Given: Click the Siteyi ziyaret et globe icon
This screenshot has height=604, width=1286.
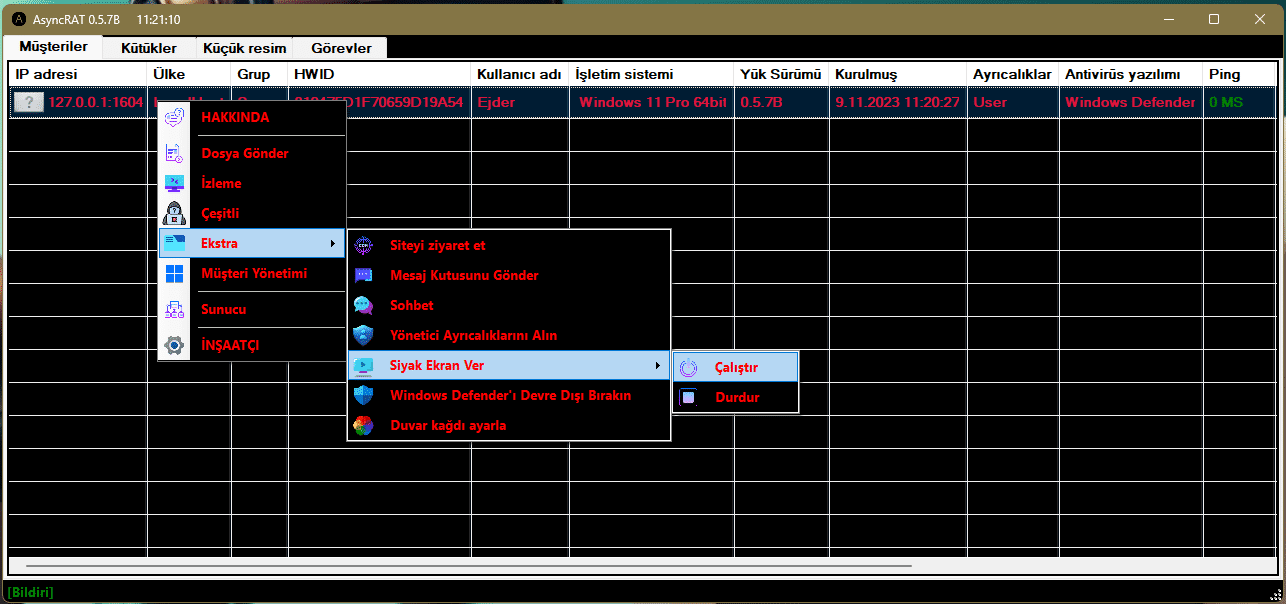Looking at the screenshot, I should click(363, 245).
